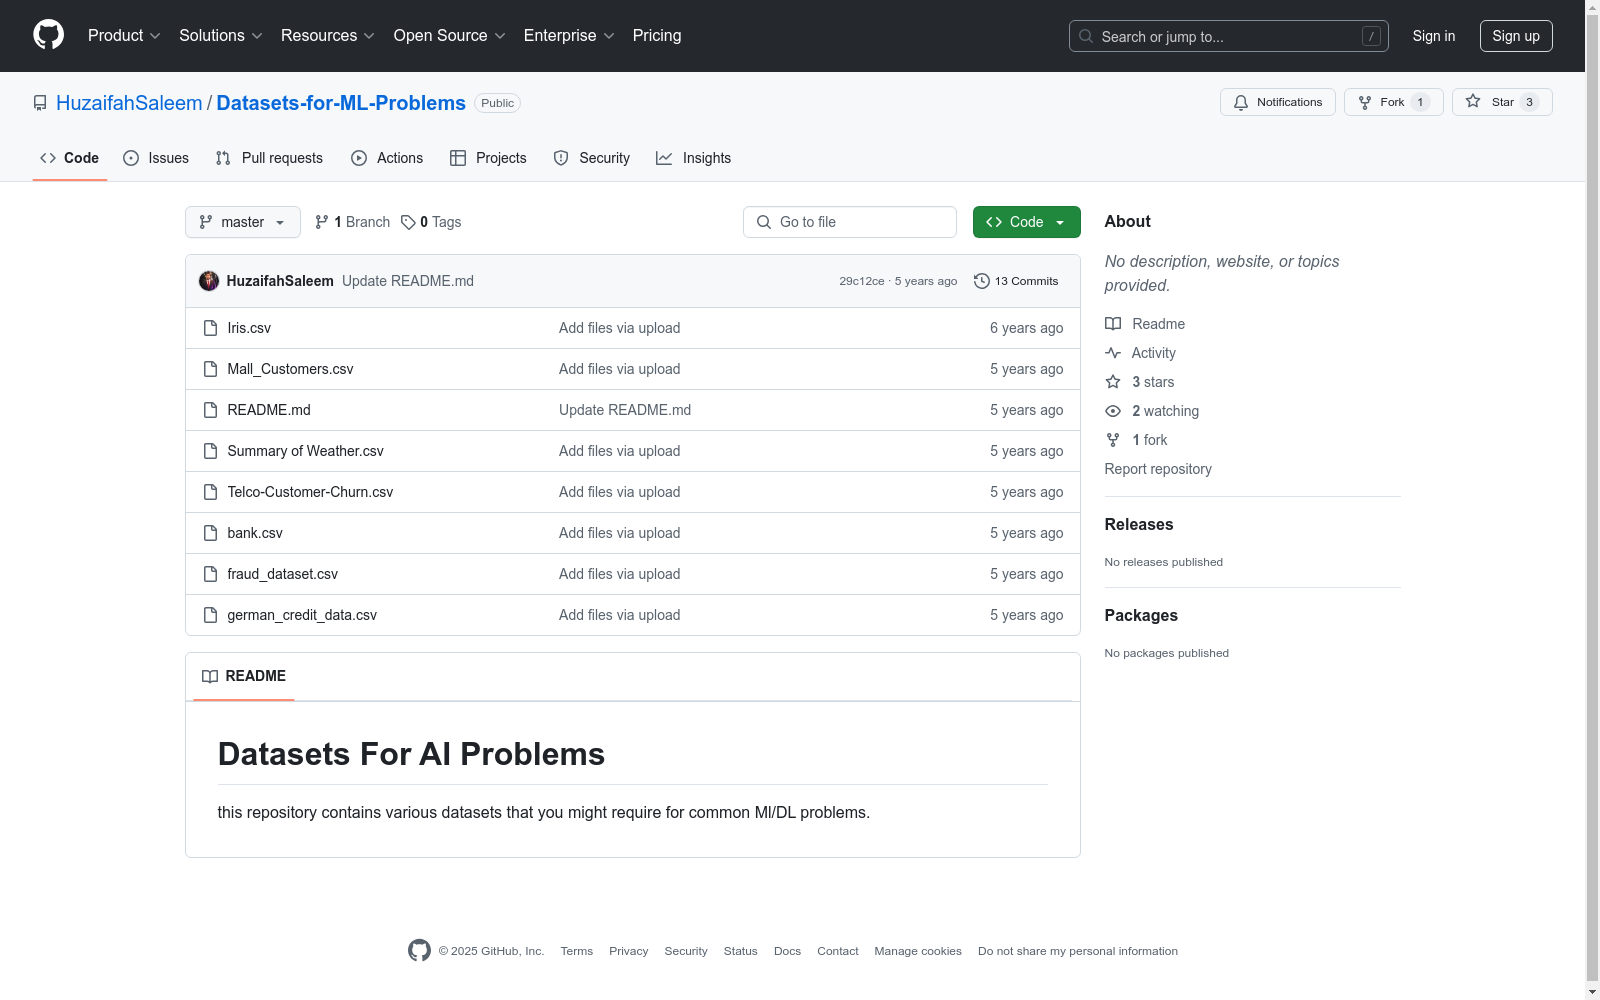Viewport: 1600px width, 1000px height.
Task: Click the page vertical scrollbar
Action: click(x=1592, y=500)
